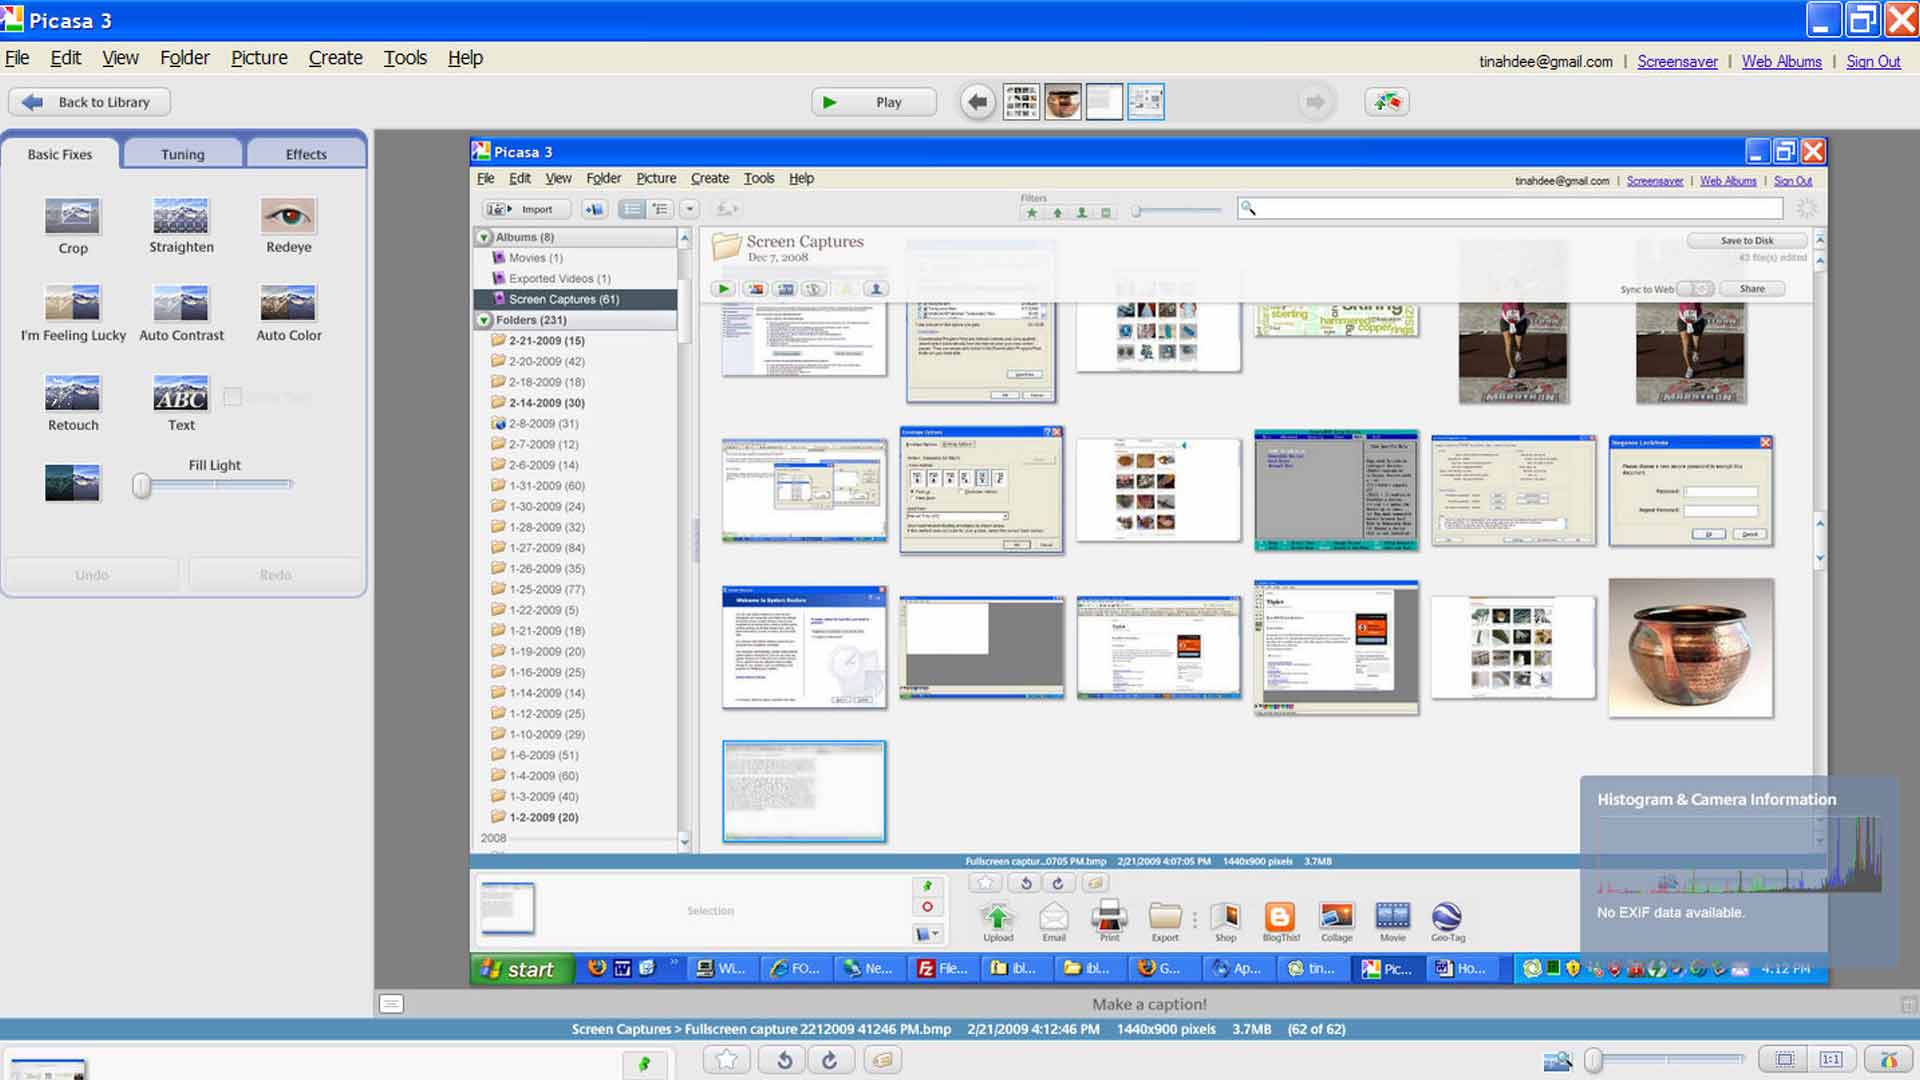Click the captured search box
The image size is (1920, 1080).
(1510, 208)
